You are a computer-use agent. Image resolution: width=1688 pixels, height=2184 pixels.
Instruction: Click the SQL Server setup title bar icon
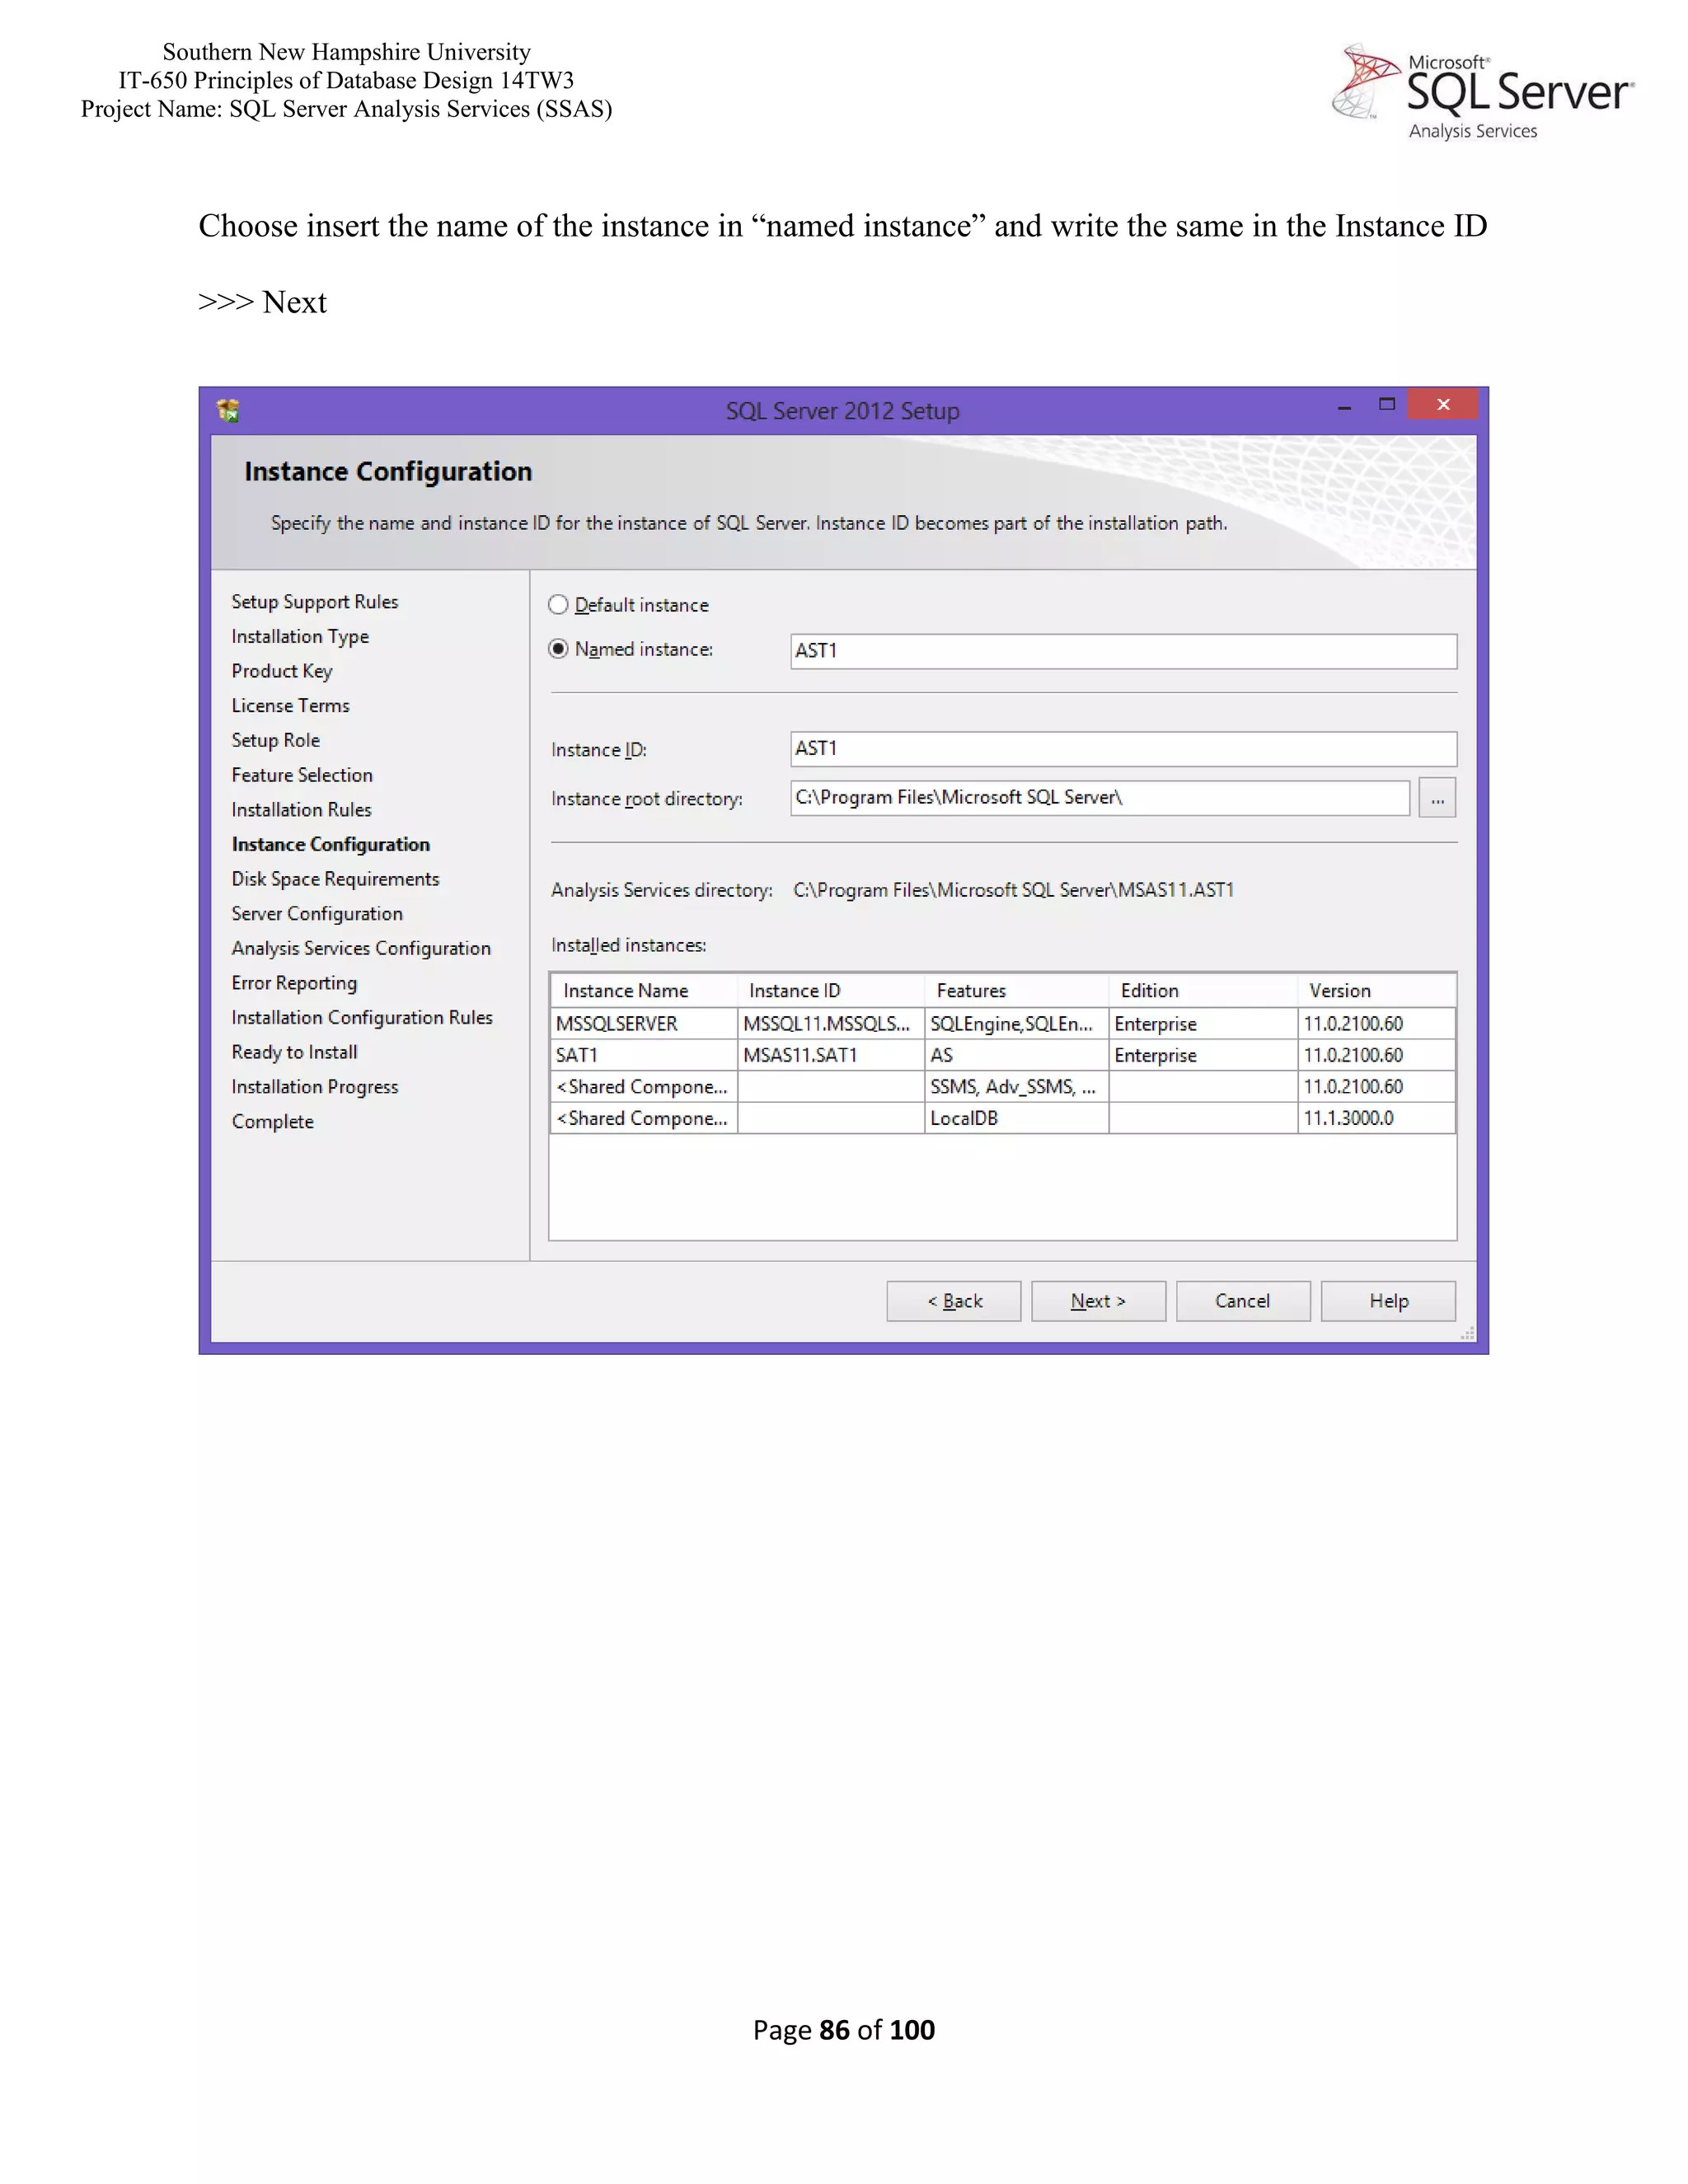coord(228,410)
